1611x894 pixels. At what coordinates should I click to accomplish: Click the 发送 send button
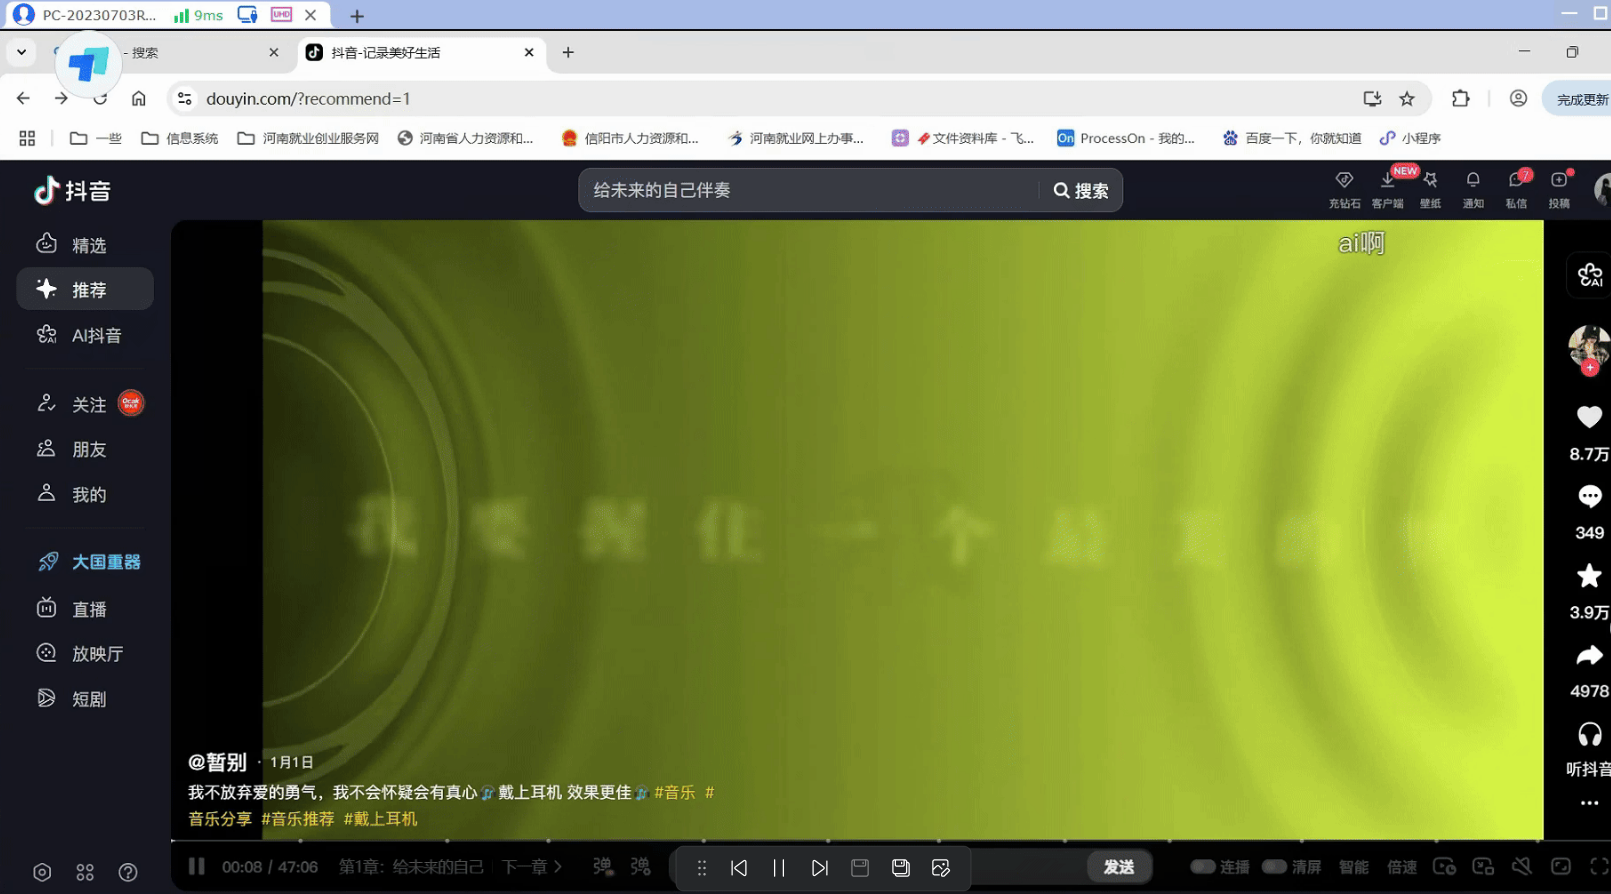pyautogui.click(x=1119, y=867)
